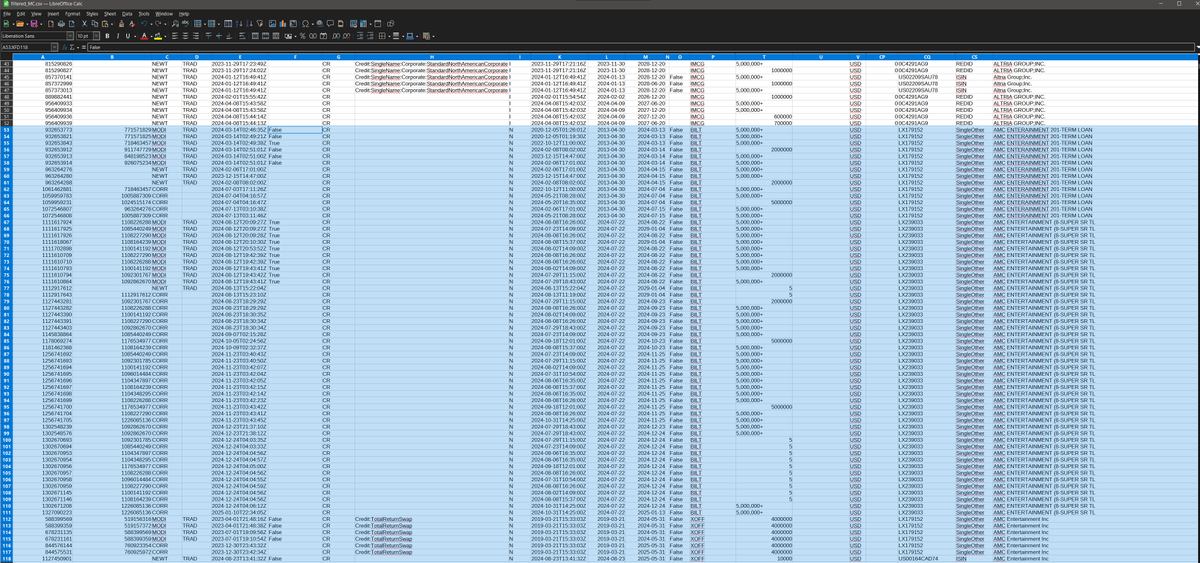The width and height of the screenshot is (1200, 563).
Task: Insert a comment
Action: pyautogui.click(x=330, y=24)
